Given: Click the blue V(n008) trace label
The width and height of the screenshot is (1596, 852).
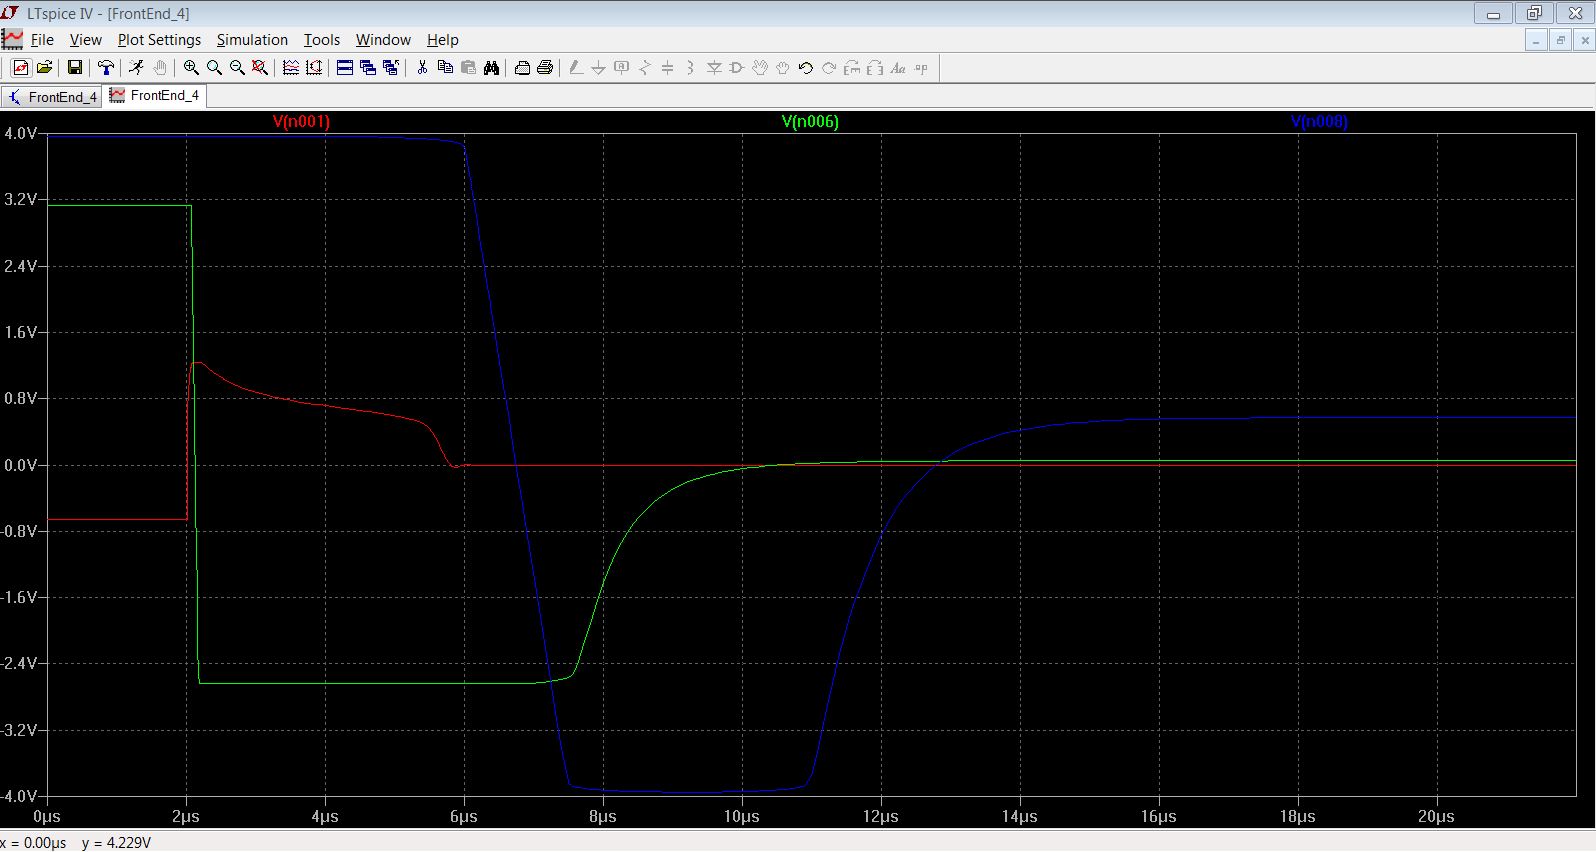Looking at the screenshot, I should click(1319, 122).
